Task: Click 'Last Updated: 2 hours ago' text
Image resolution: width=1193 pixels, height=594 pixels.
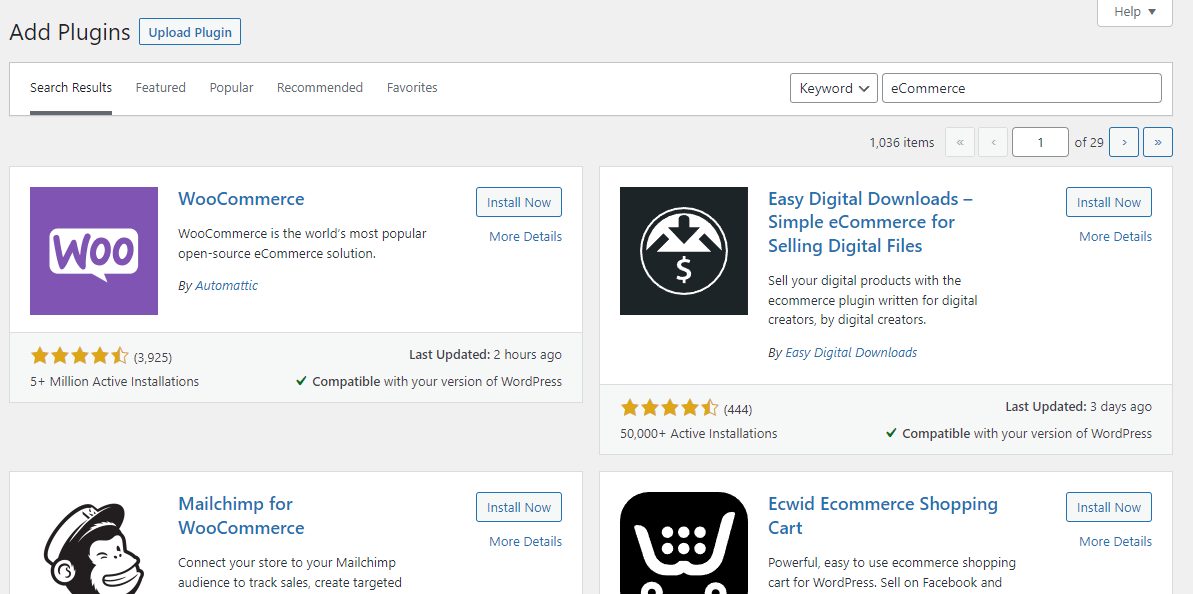Action: tap(485, 354)
